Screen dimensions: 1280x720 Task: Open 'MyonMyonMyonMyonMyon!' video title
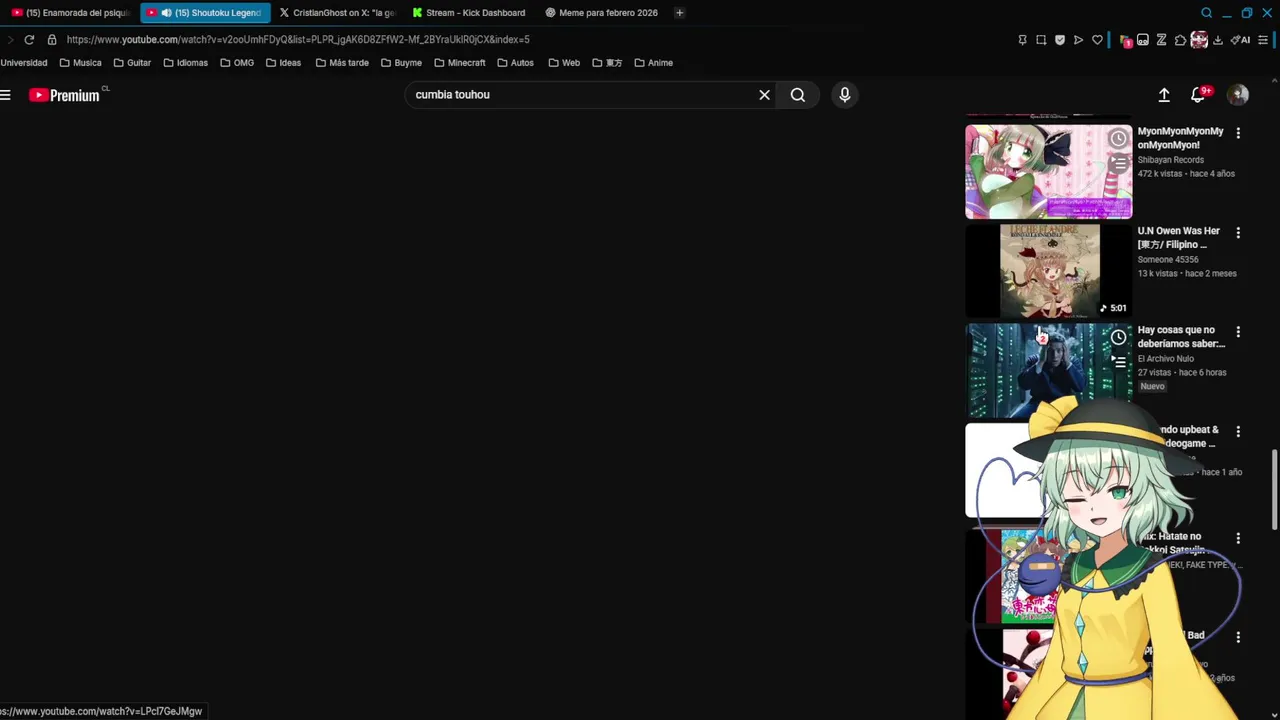[x=1180, y=138]
